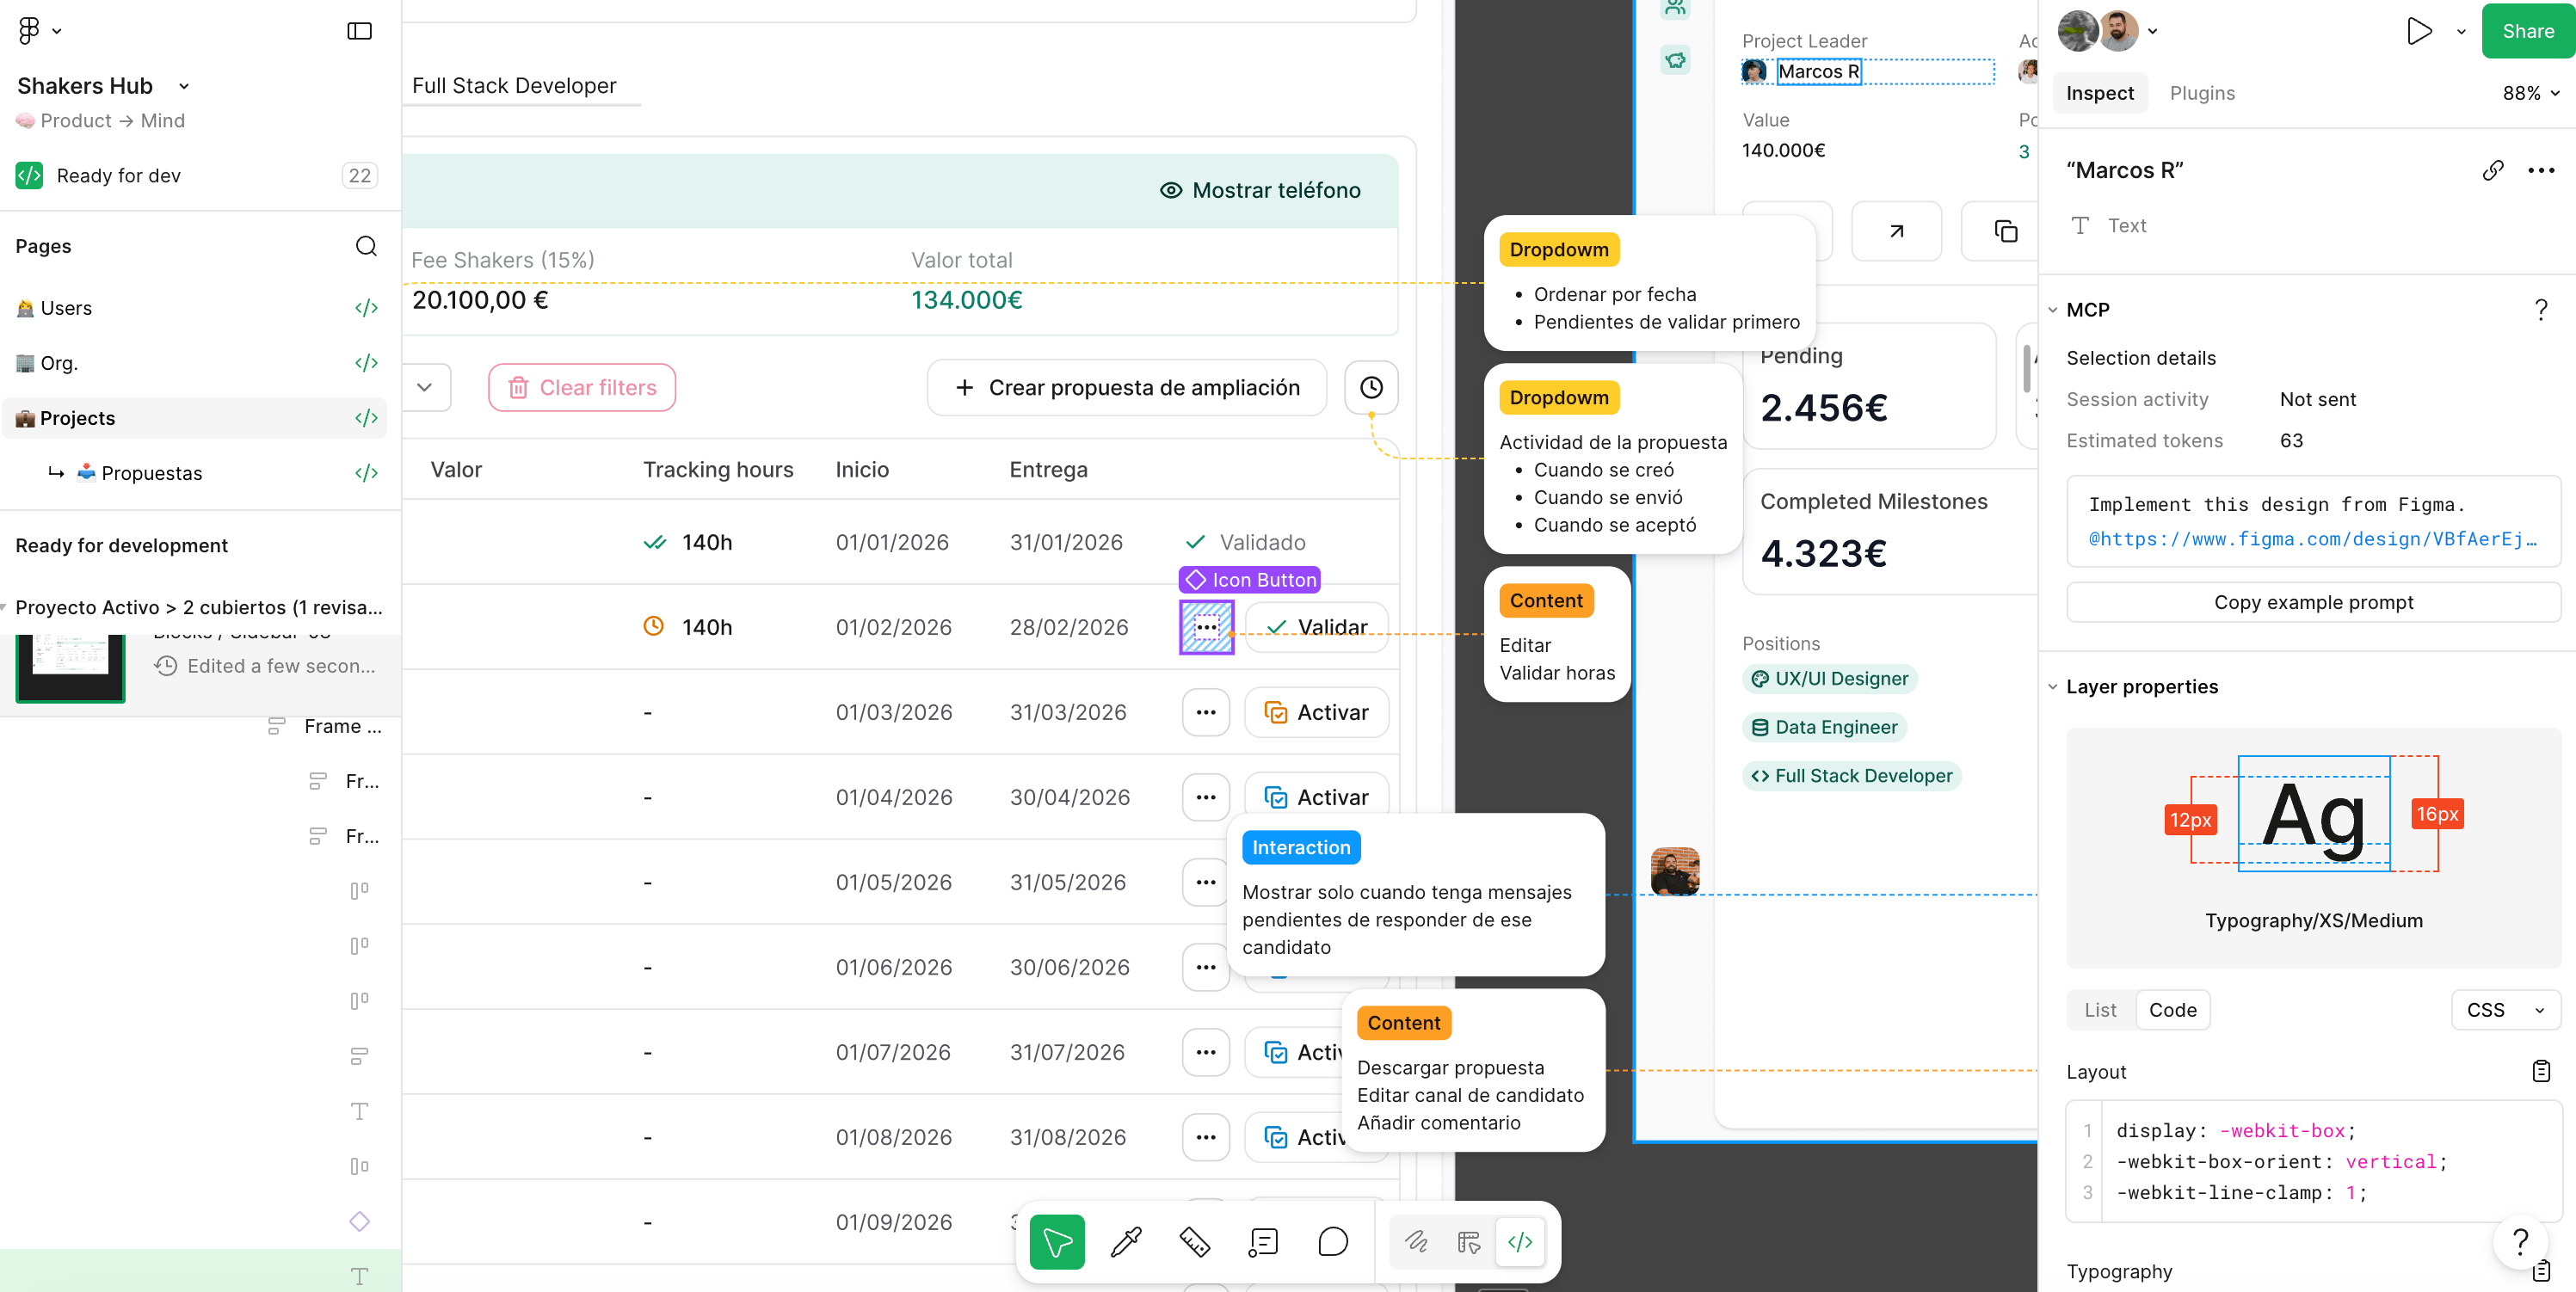Image resolution: width=2576 pixels, height=1292 pixels.
Task: Open more options for "Marcos R"
Action: 2541,170
